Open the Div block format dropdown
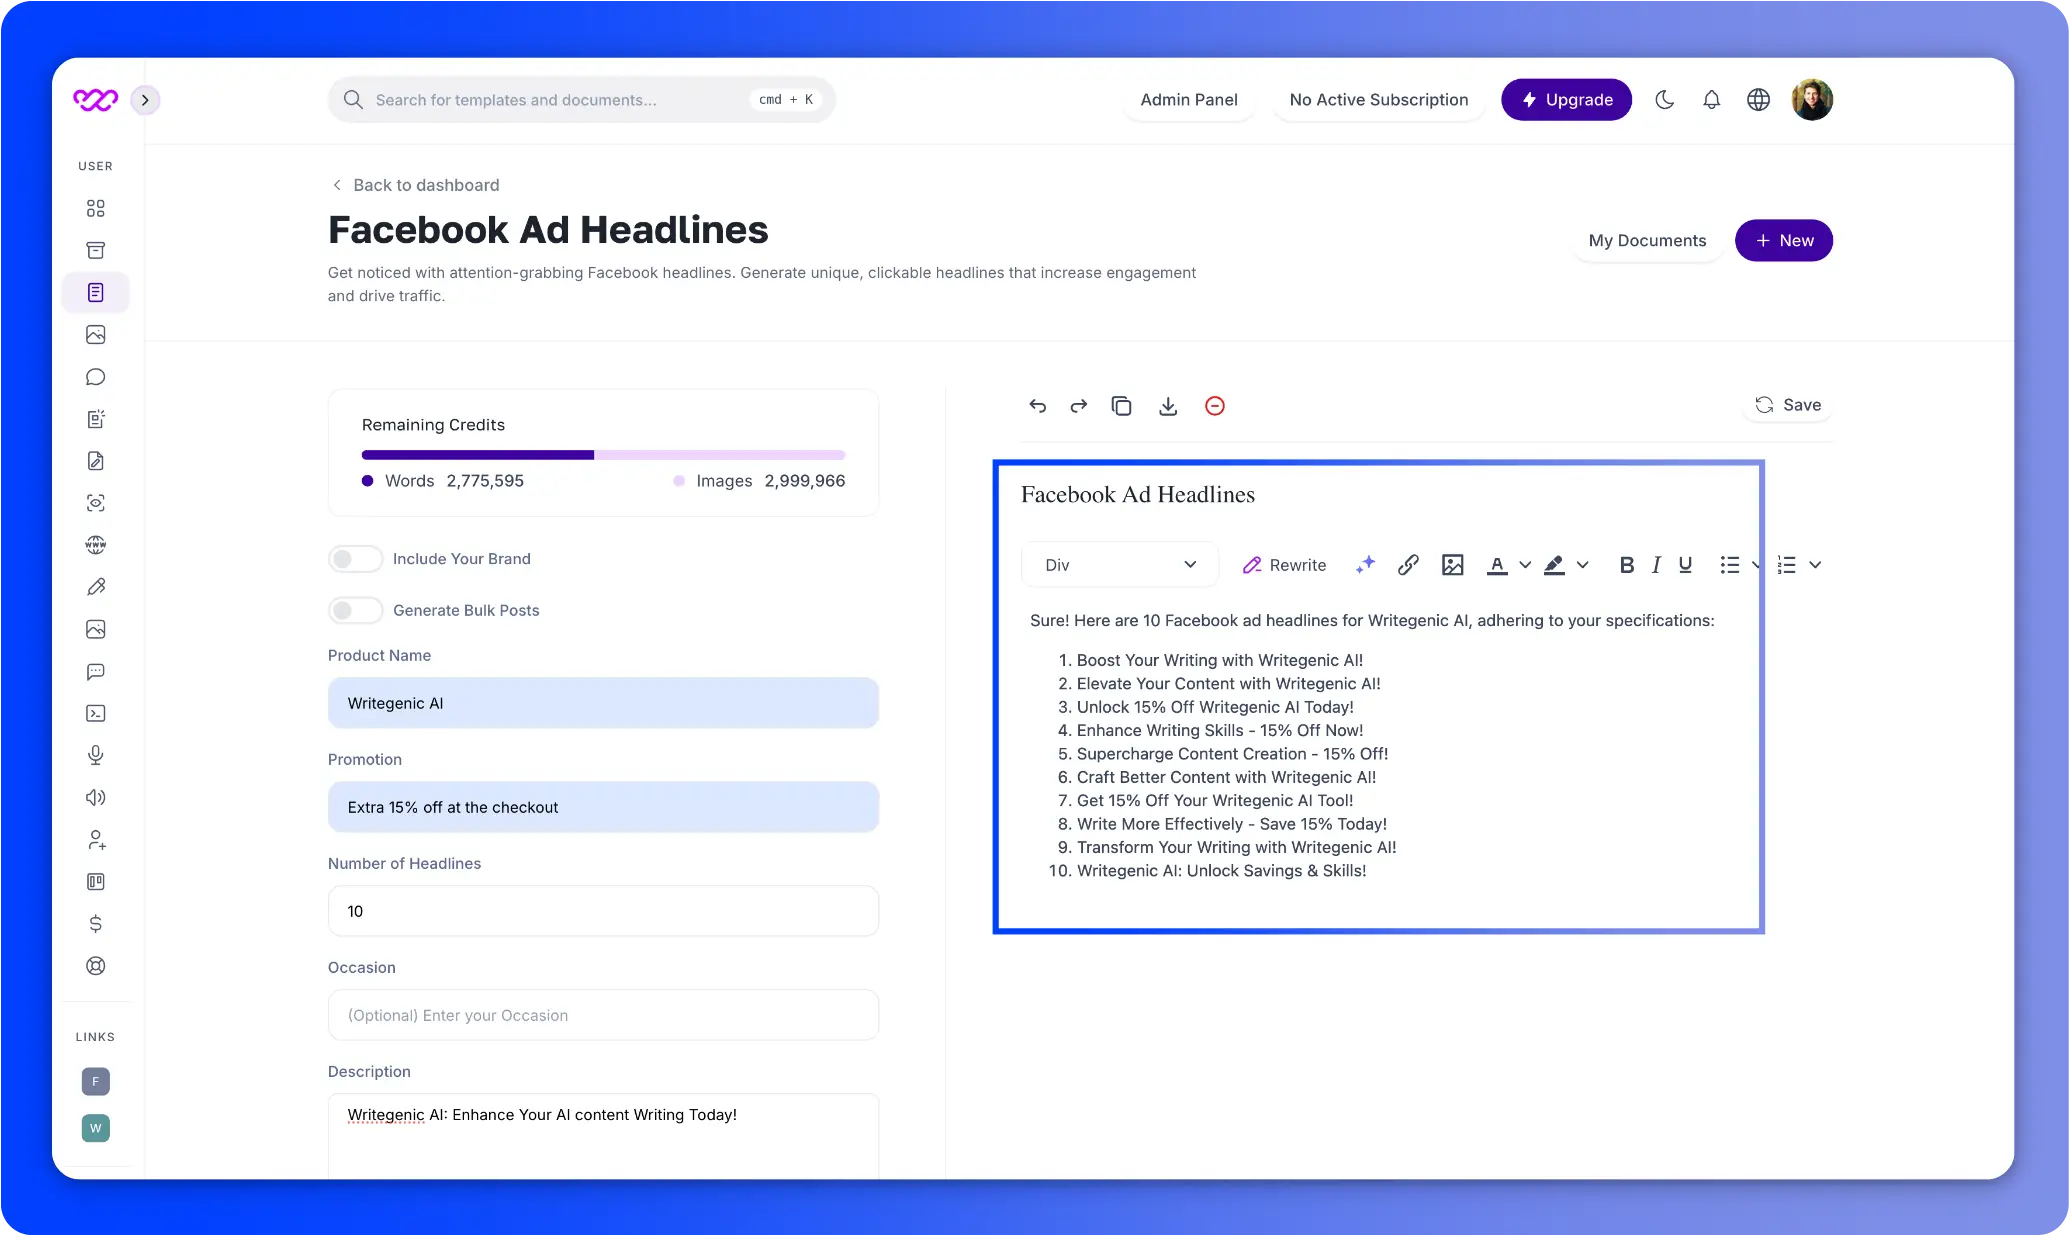This screenshot has height=1236, width=2070. [1119, 565]
